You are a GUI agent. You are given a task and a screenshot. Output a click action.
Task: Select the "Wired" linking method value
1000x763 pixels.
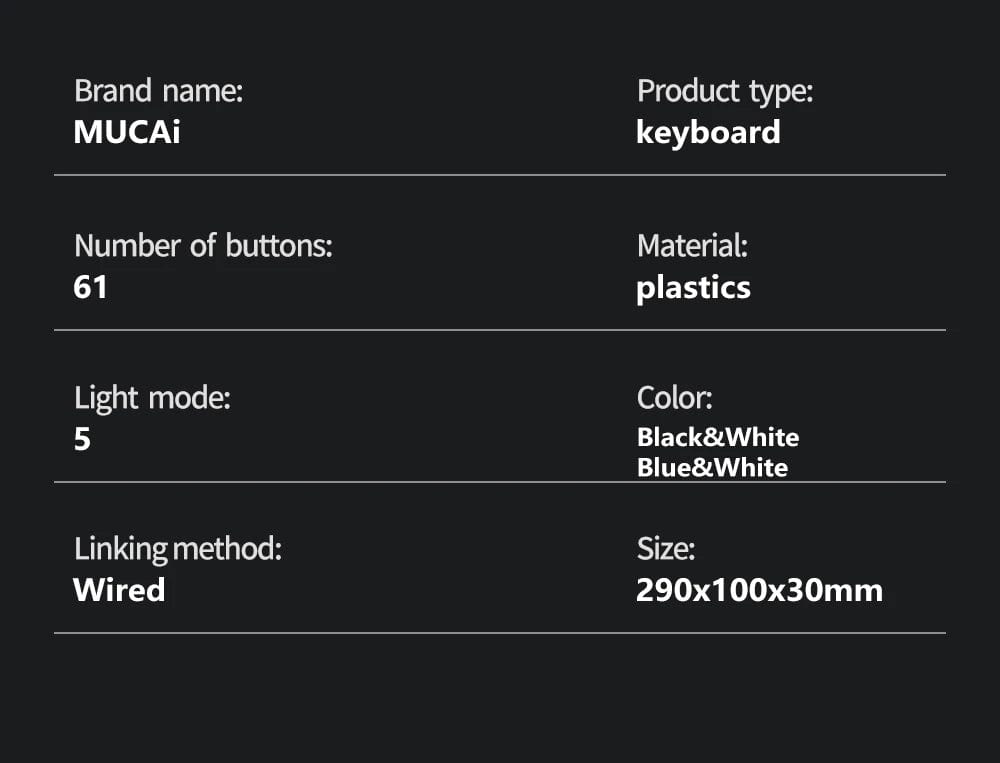[x=119, y=590]
